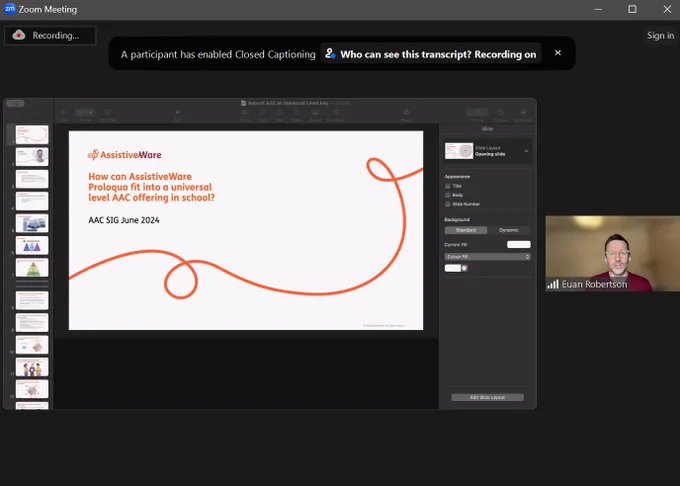Viewport: 680px width, 486px height.
Task: Click the document file icon in Keynote title
Action: coord(243,103)
